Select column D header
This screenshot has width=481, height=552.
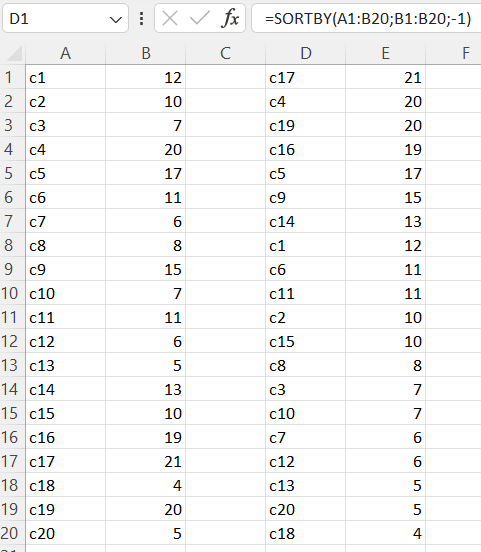(x=306, y=54)
